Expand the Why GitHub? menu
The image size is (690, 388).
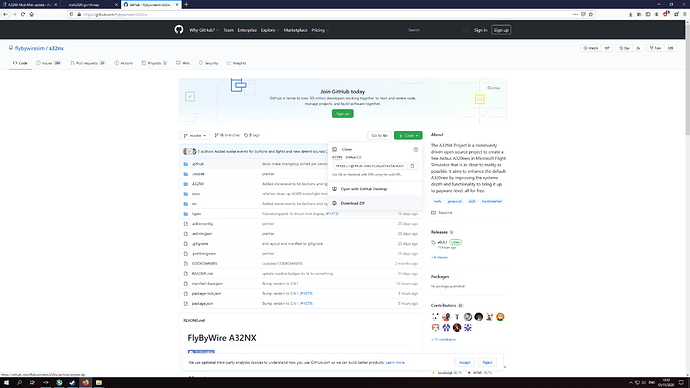click(204, 30)
